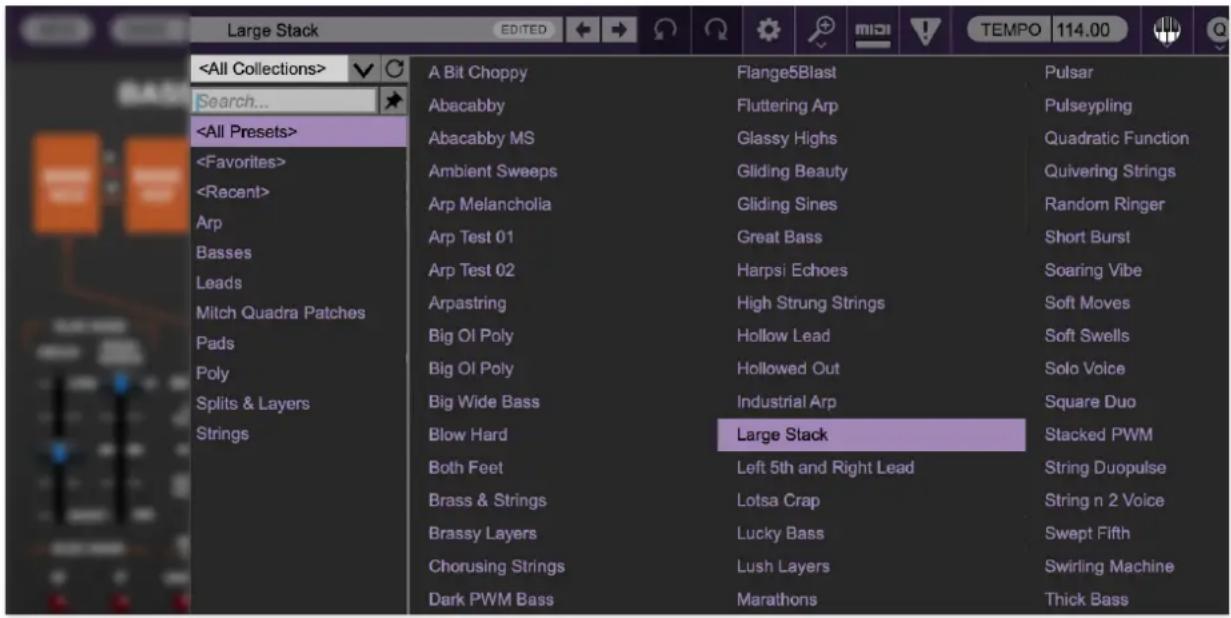Select the Lotsa Crap preset
Viewport: 1231px width, 618px height.
(x=777, y=500)
